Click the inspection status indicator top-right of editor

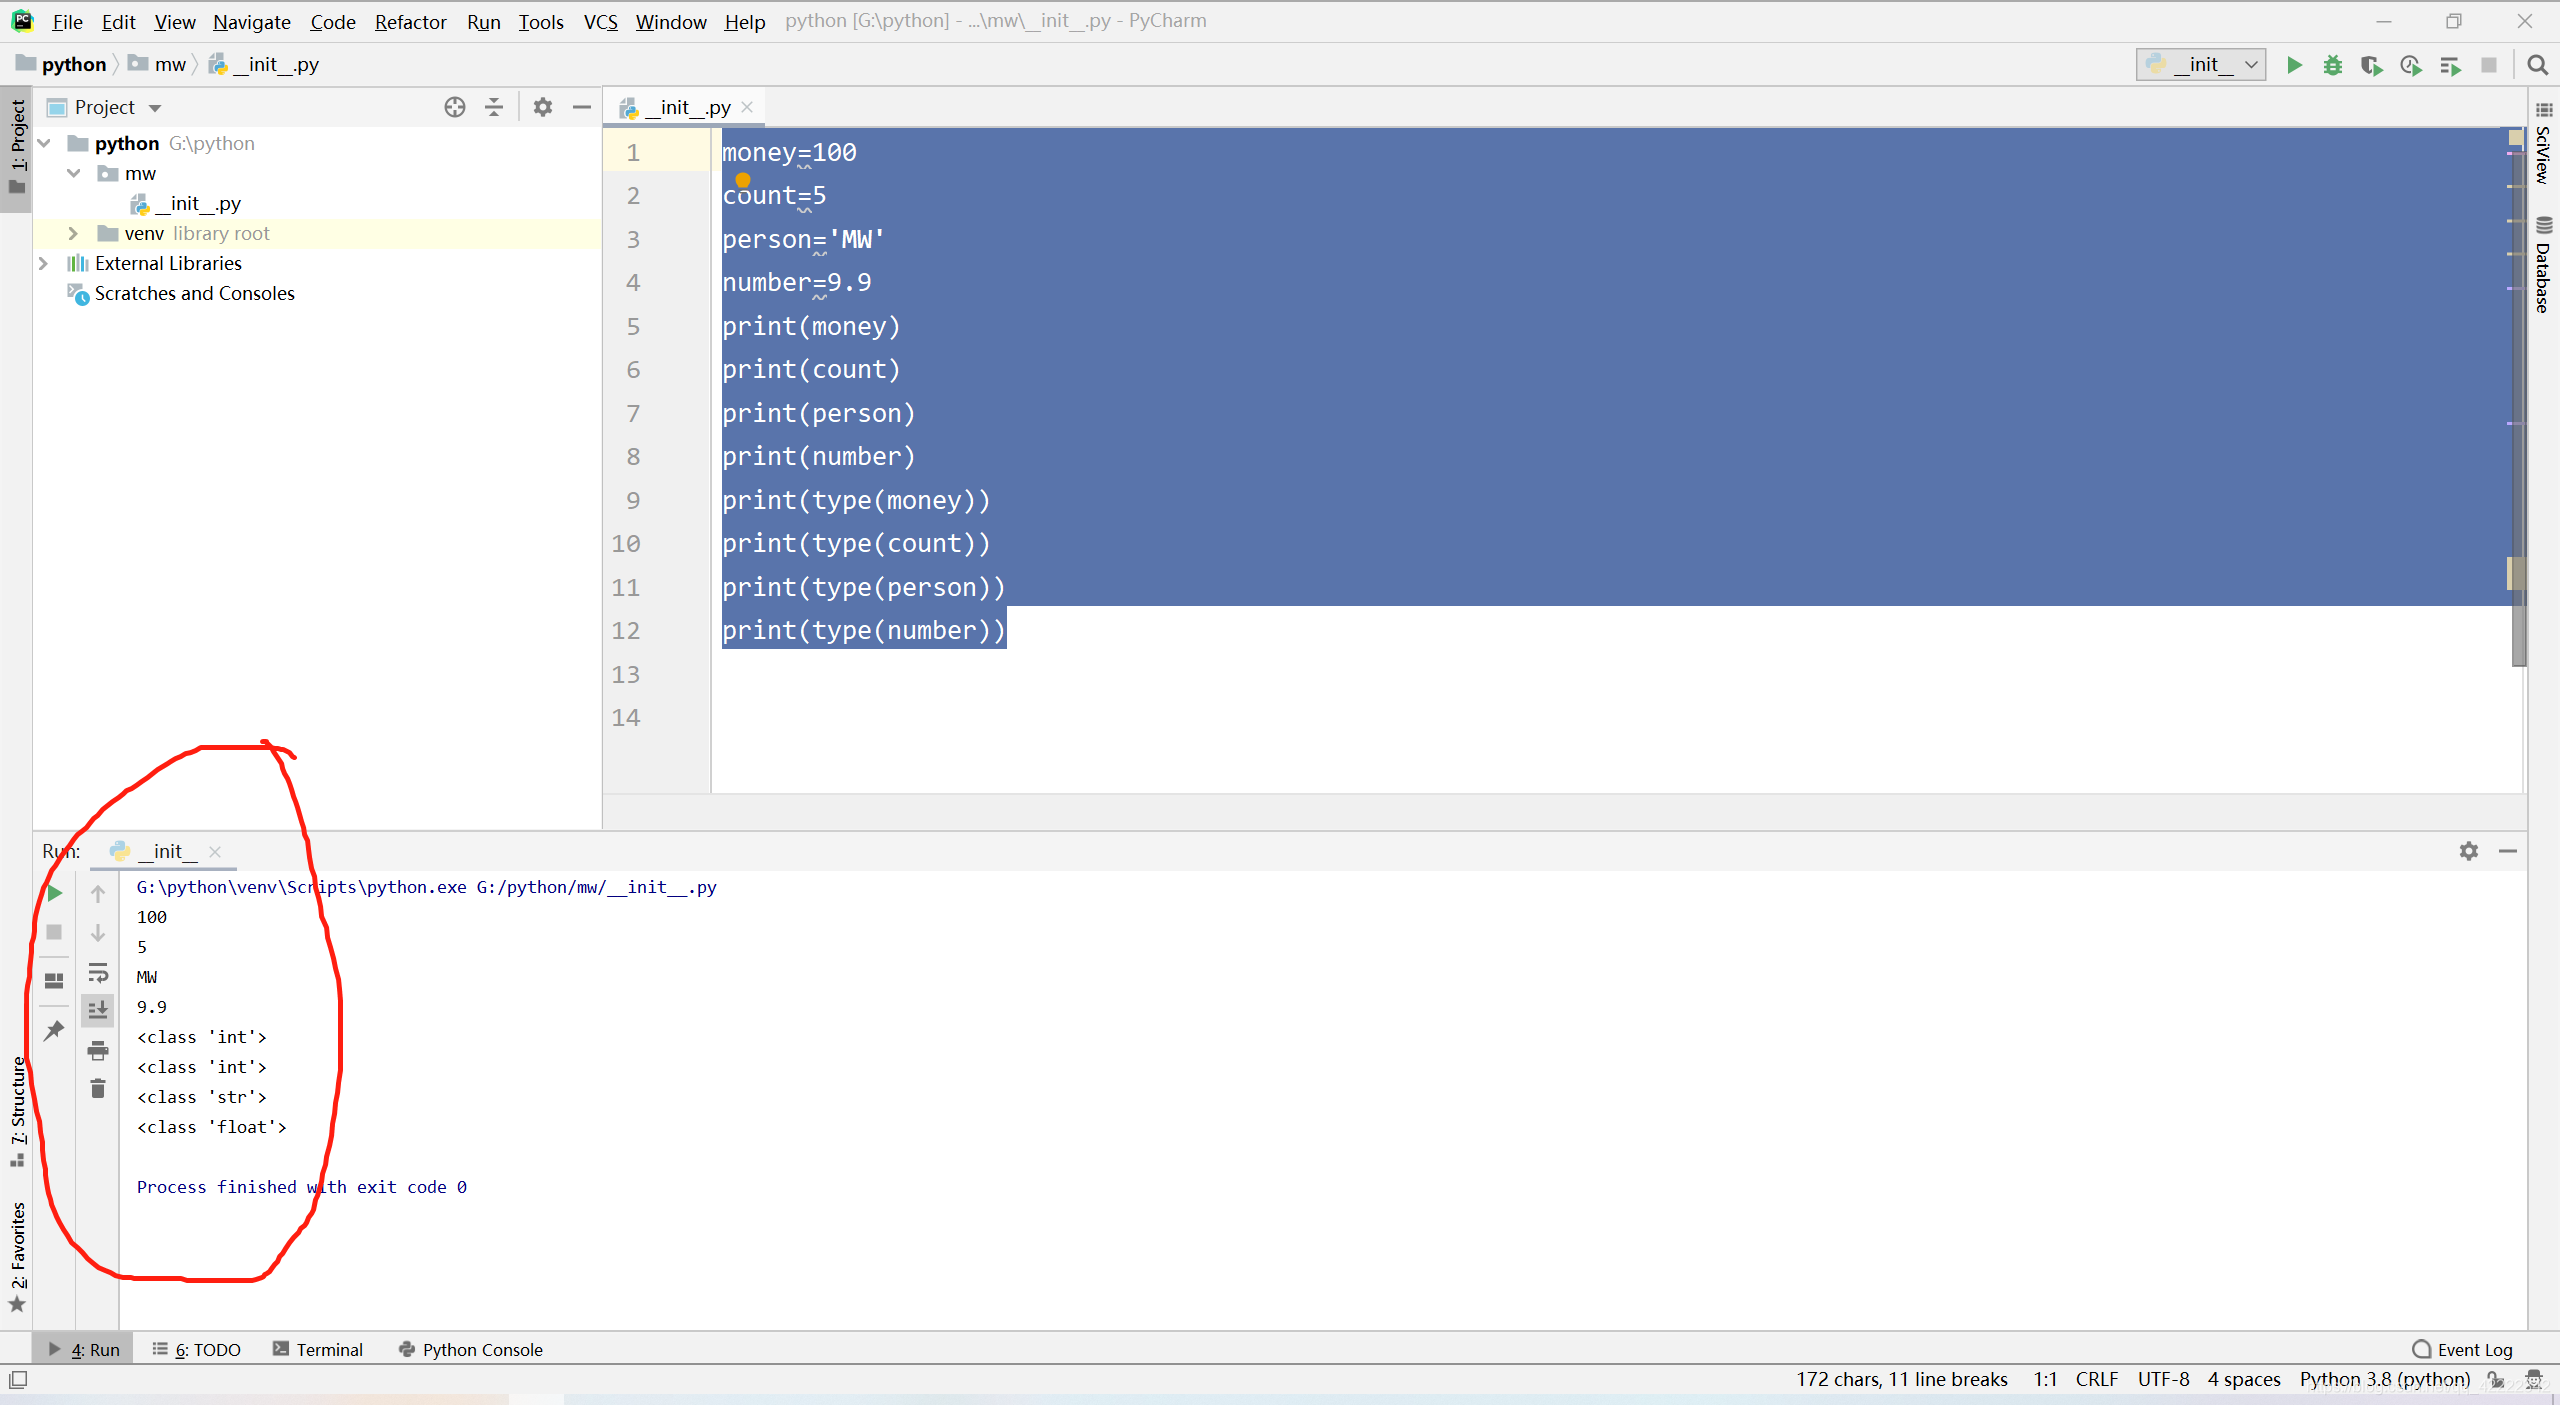pos(2516,138)
